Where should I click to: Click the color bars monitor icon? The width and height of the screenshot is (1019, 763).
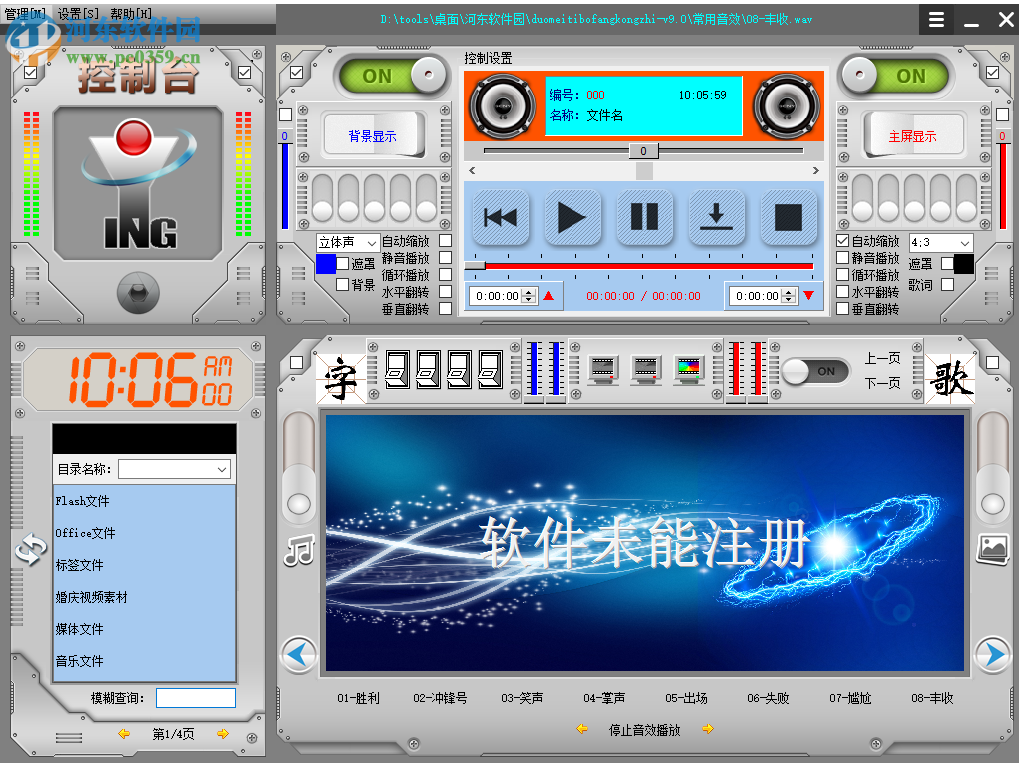(690, 370)
